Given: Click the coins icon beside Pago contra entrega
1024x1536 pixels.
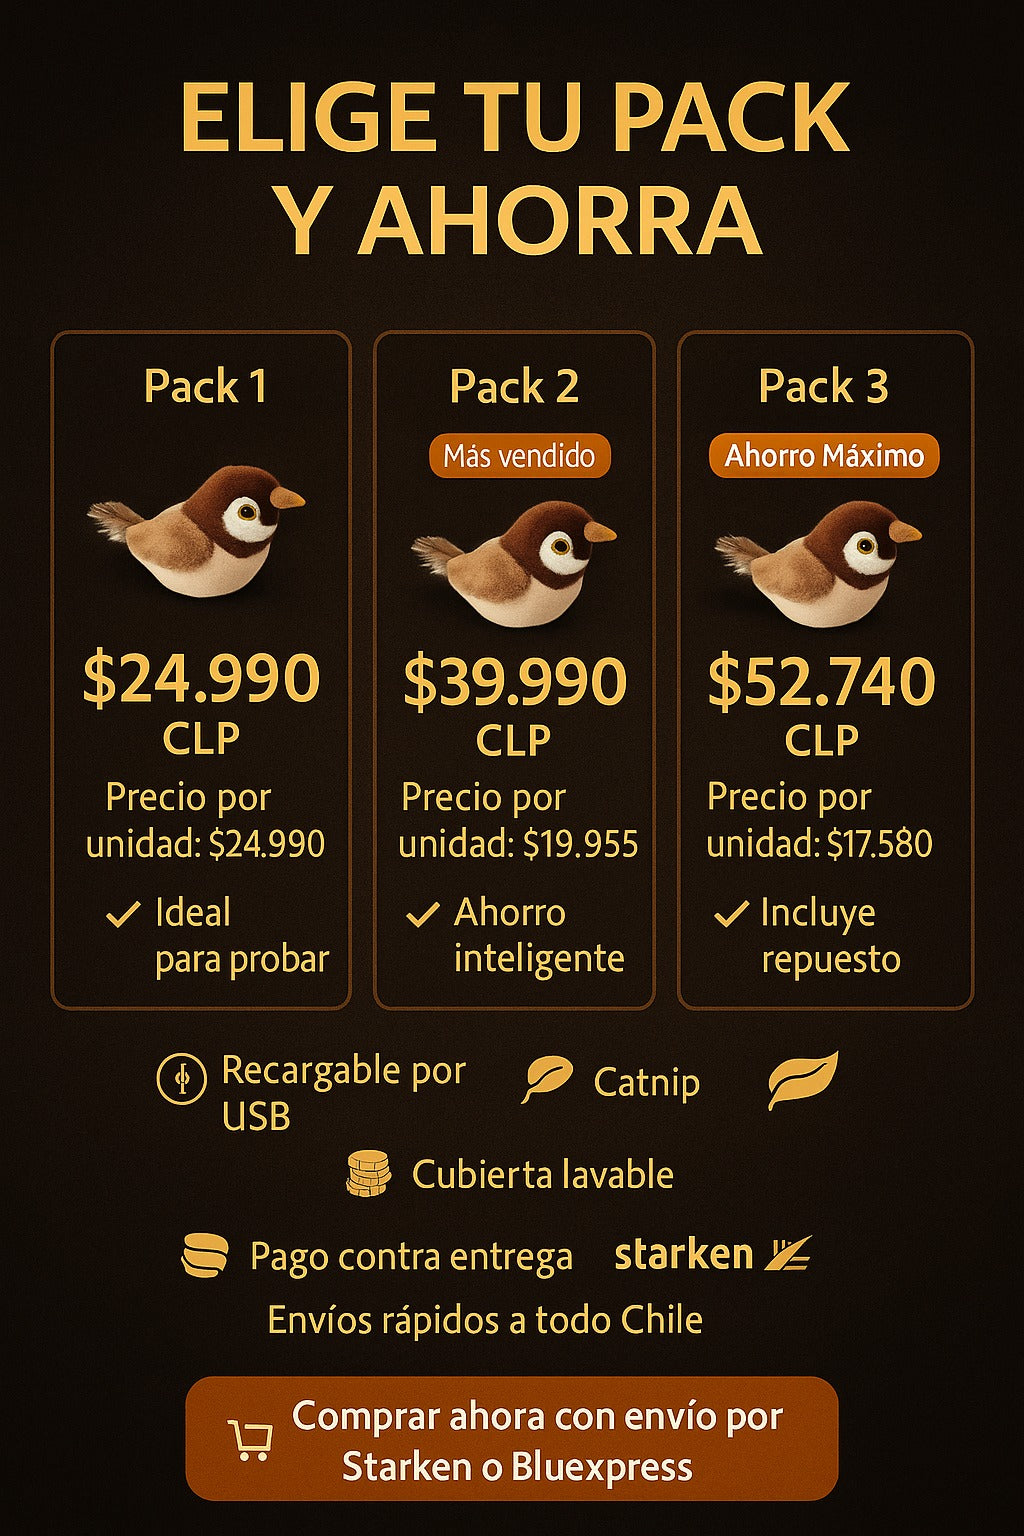Looking at the screenshot, I should tap(205, 1256).
